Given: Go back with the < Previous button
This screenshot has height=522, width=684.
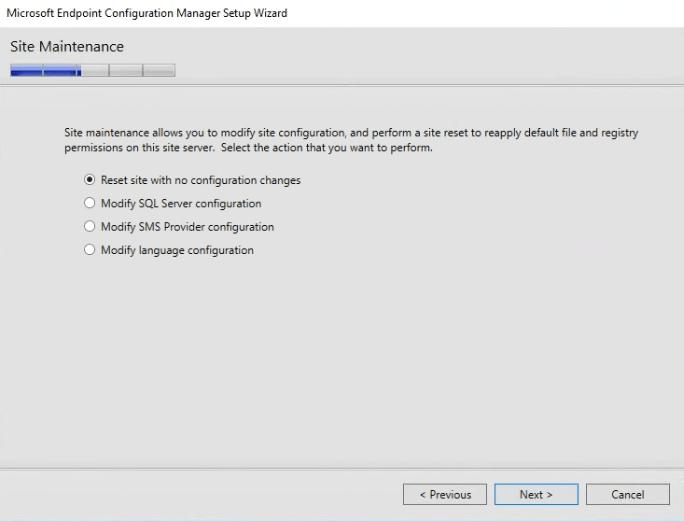Looking at the screenshot, I should click(x=445, y=494).
